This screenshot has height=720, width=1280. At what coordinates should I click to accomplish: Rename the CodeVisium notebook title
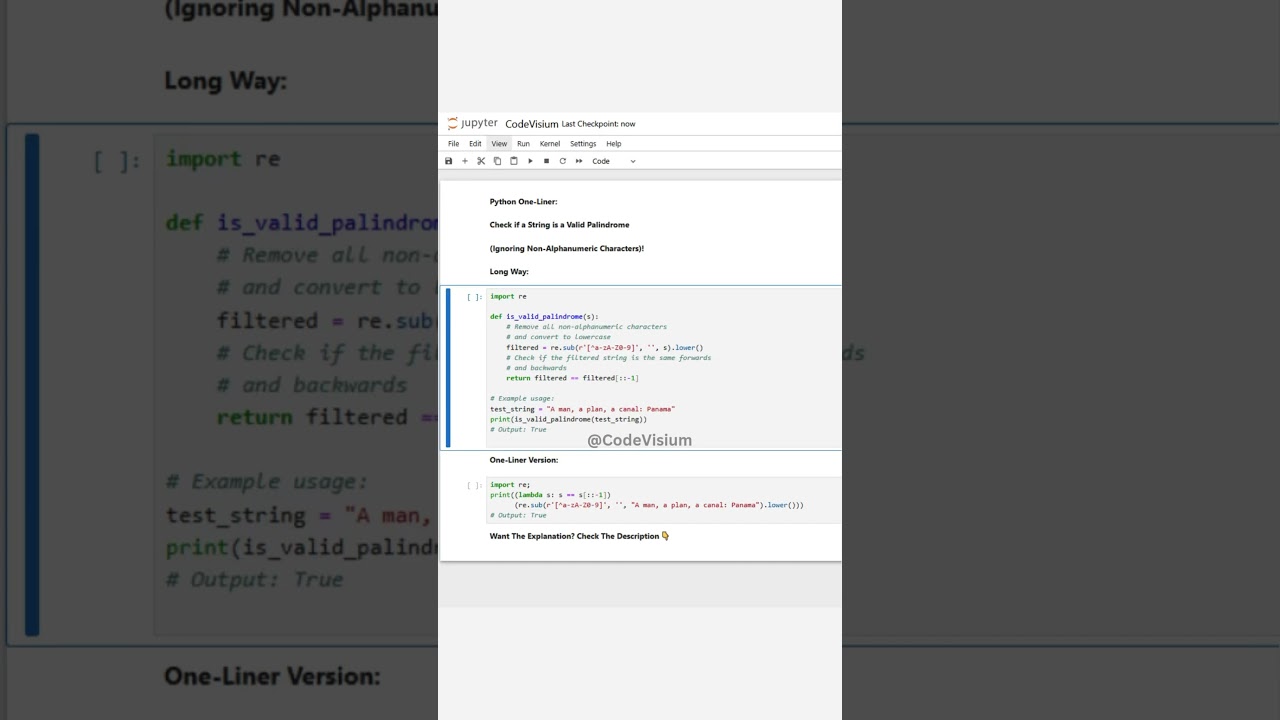pyautogui.click(x=532, y=124)
